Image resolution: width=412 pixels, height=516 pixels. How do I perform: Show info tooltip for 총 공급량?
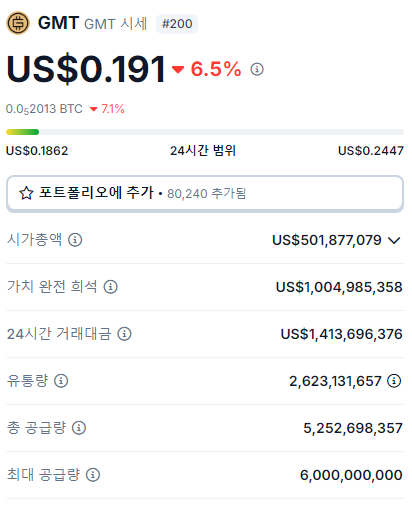click(79, 428)
